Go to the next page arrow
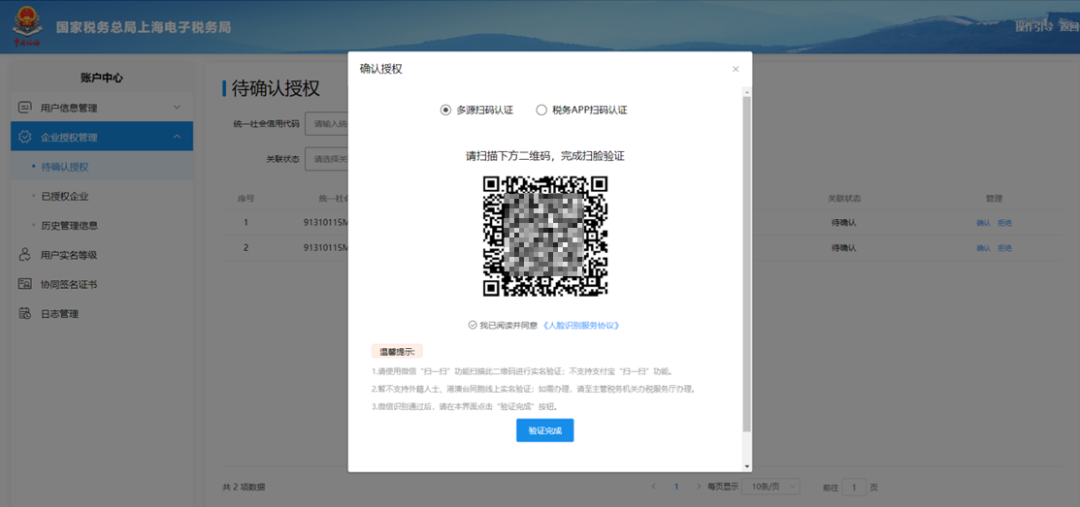This screenshot has width=1080, height=507. click(x=699, y=486)
